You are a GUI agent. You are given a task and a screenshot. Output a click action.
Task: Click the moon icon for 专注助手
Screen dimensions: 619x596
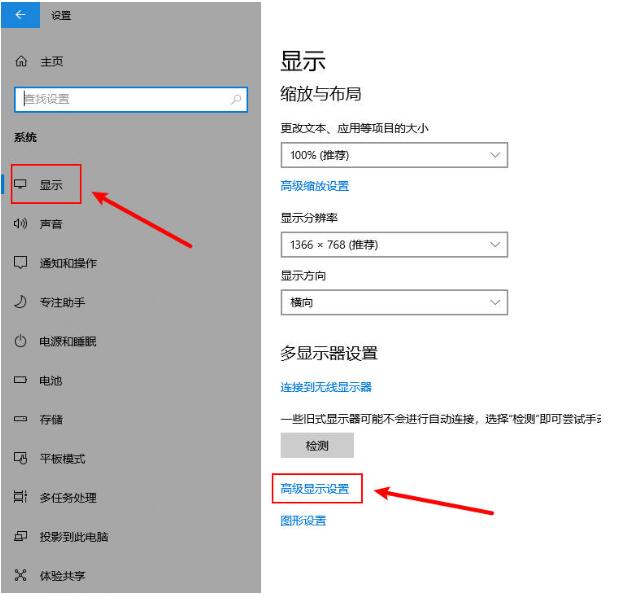[x=20, y=302]
